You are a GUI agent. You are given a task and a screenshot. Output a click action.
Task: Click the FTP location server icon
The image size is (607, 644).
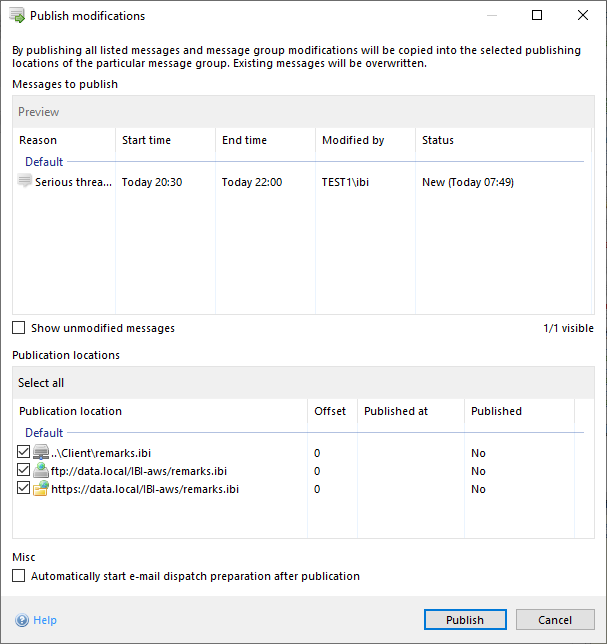(x=41, y=471)
